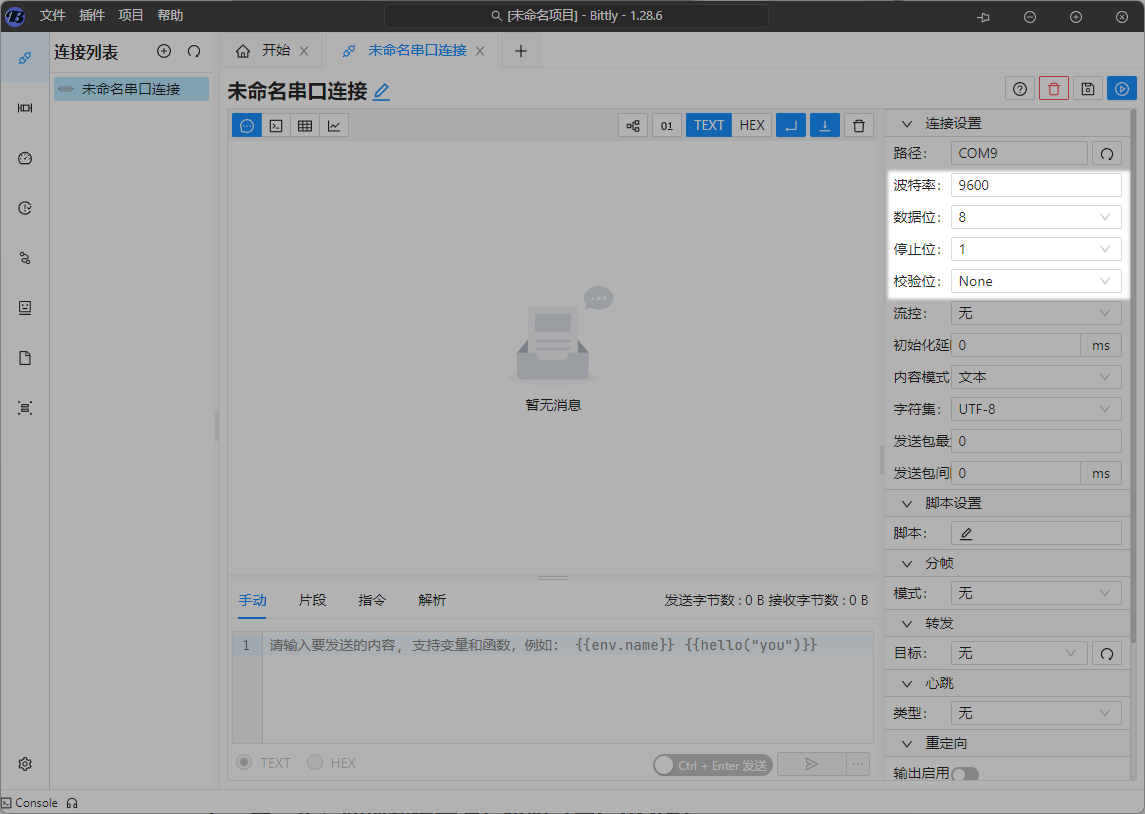Click the red delete connection icon
Screen dimensions: 1145x814
tap(1053, 89)
